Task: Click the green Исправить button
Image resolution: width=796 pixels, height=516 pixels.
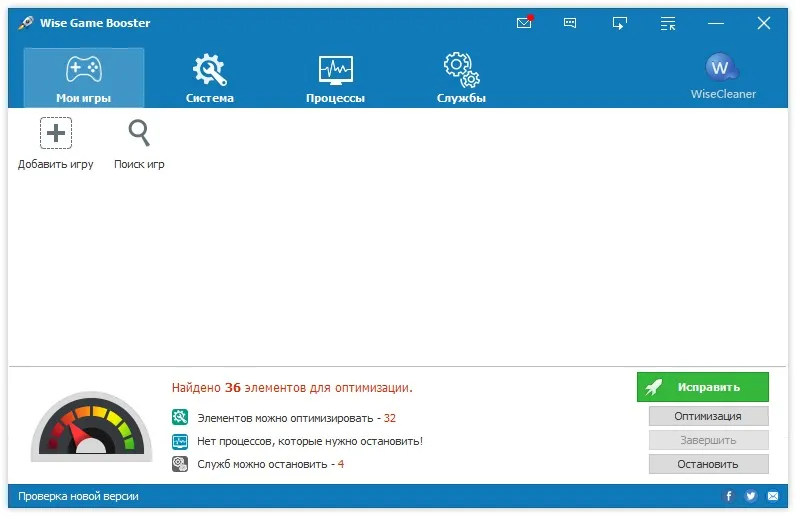Action: 703,387
